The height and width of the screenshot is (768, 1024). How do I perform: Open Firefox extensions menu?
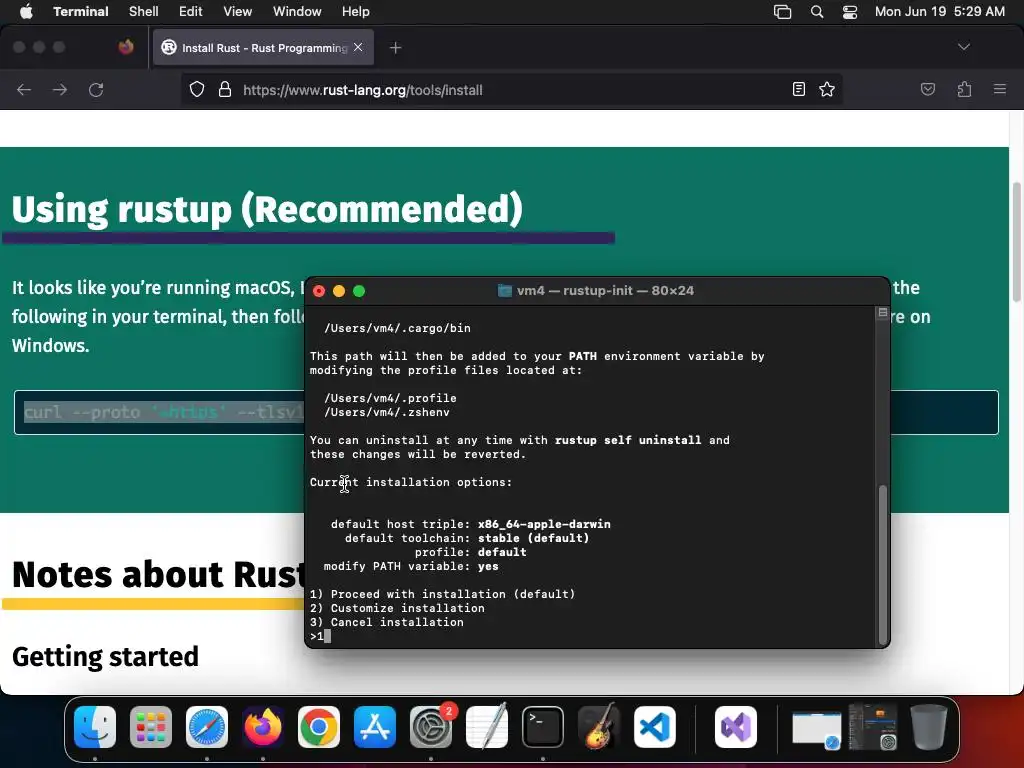[x=964, y=89]
